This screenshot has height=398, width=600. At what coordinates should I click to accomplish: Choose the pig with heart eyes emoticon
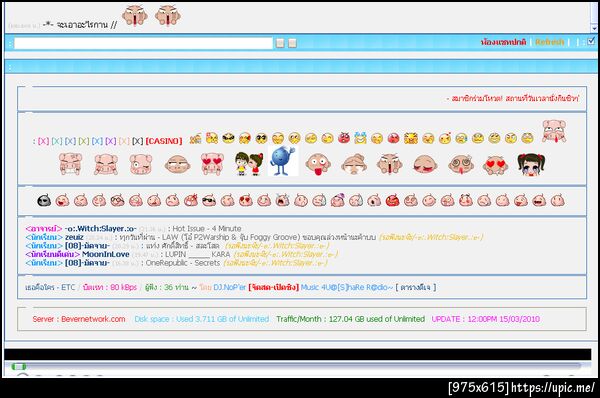click(x=212, y=164)
